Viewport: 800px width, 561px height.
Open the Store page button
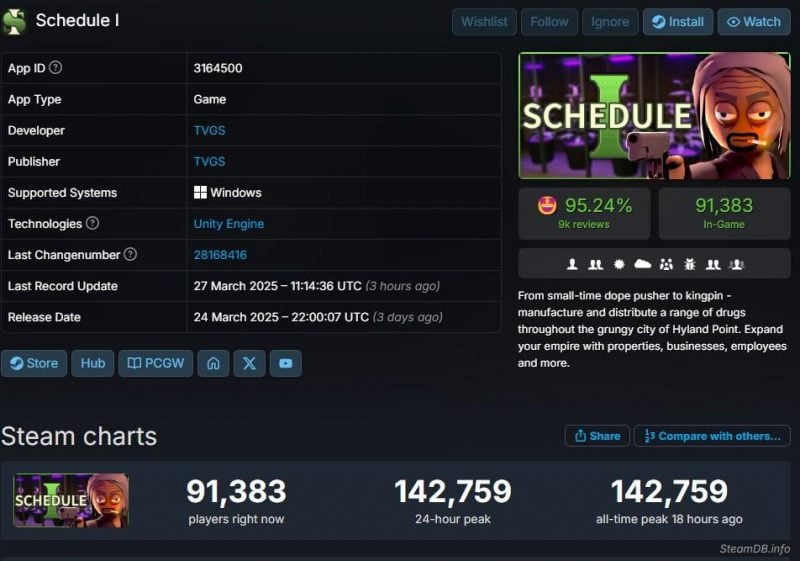click(x=34, y=363)
